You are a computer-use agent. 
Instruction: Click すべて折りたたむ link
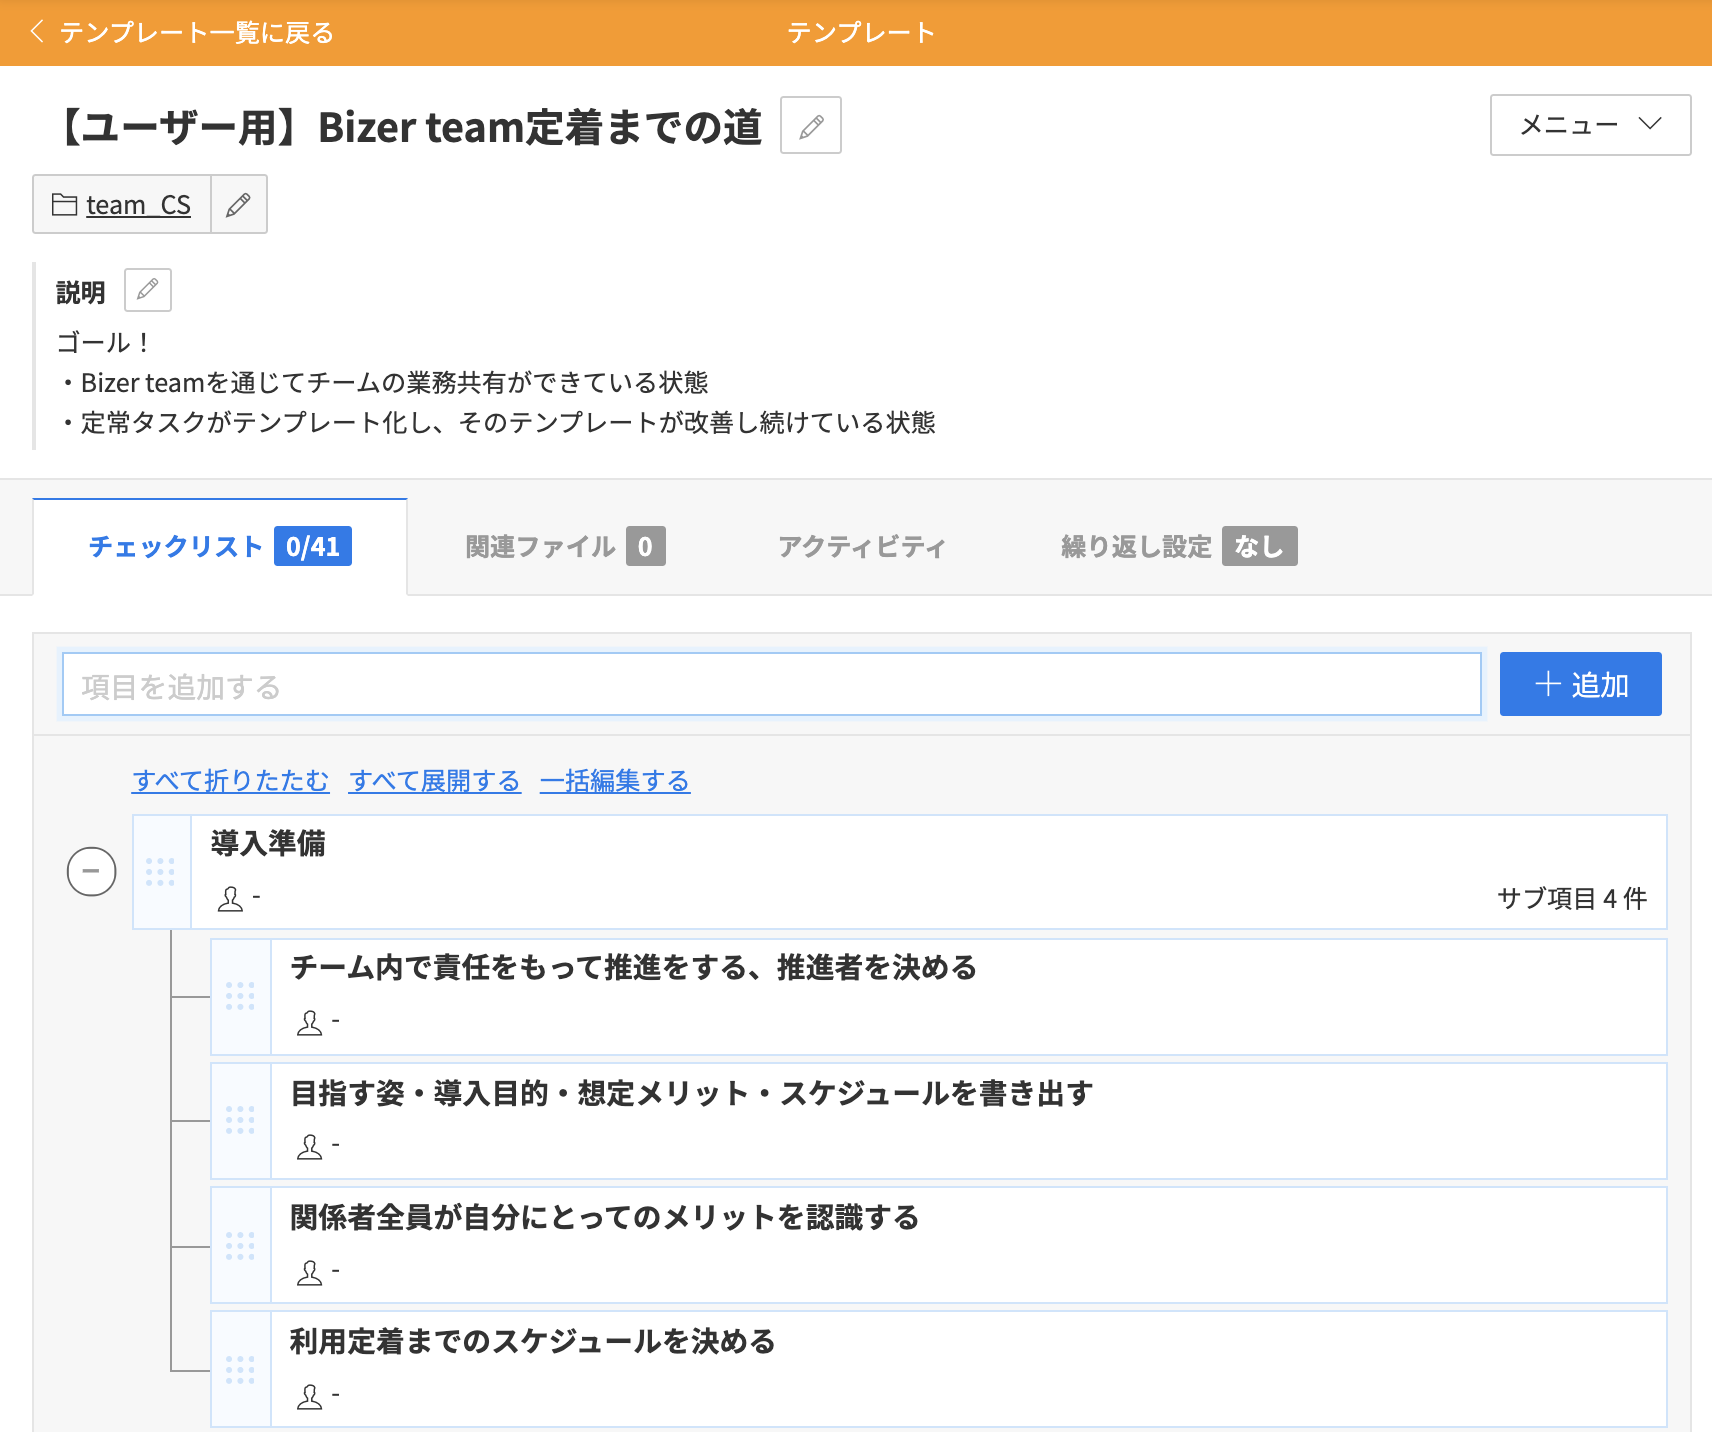click(x=230, y=781)
